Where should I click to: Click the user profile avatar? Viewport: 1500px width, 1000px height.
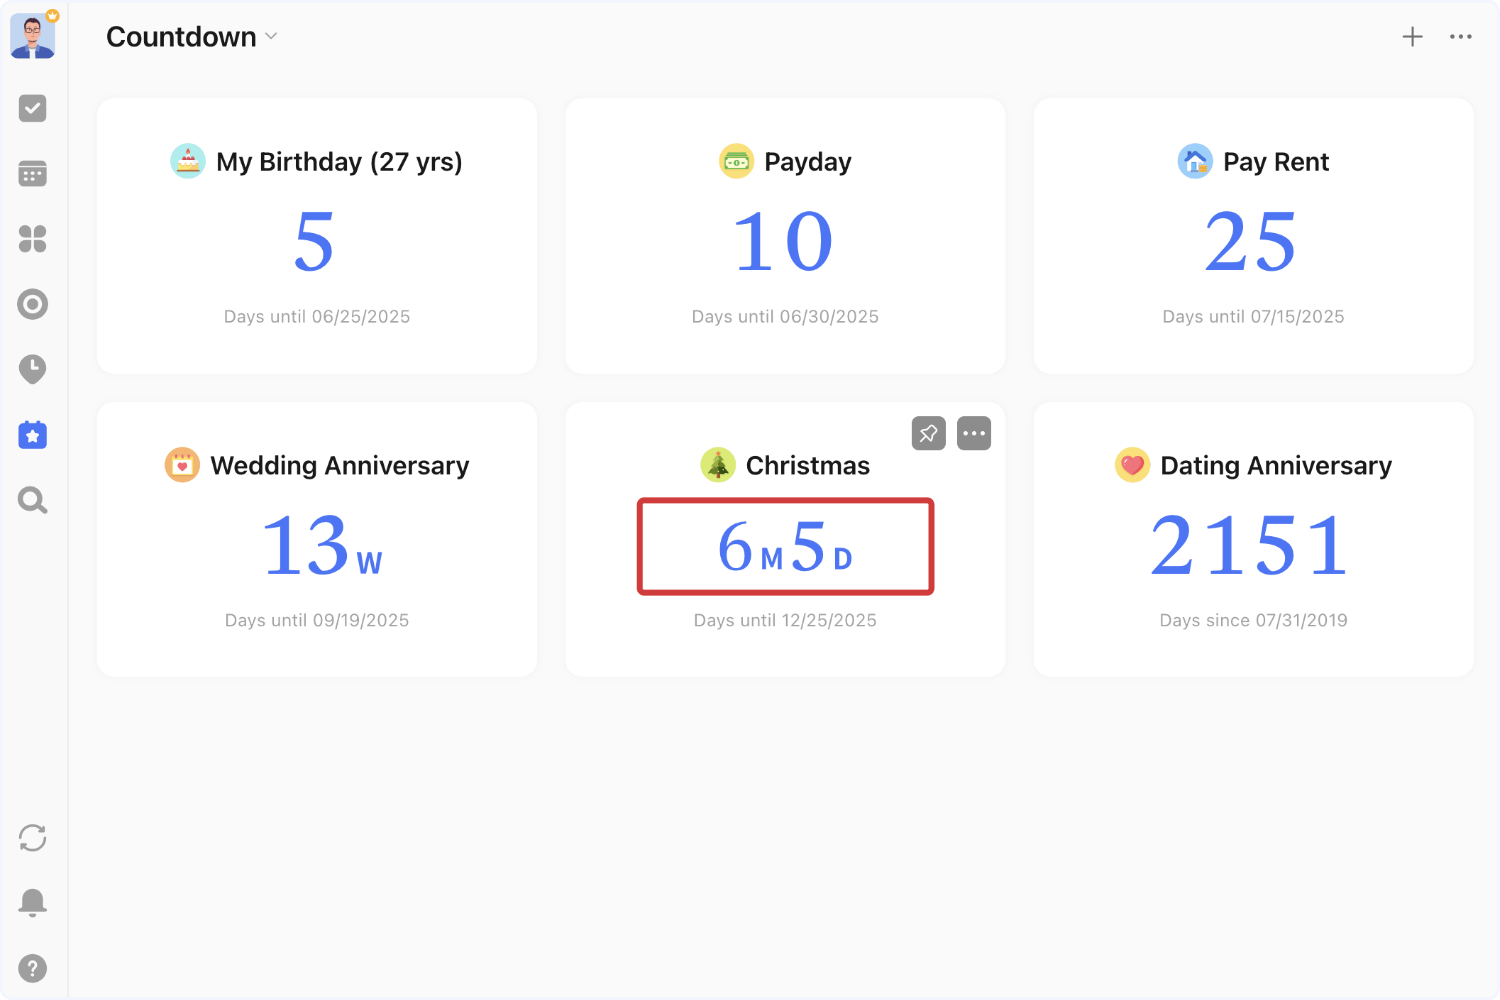click(x=33, y=37)
